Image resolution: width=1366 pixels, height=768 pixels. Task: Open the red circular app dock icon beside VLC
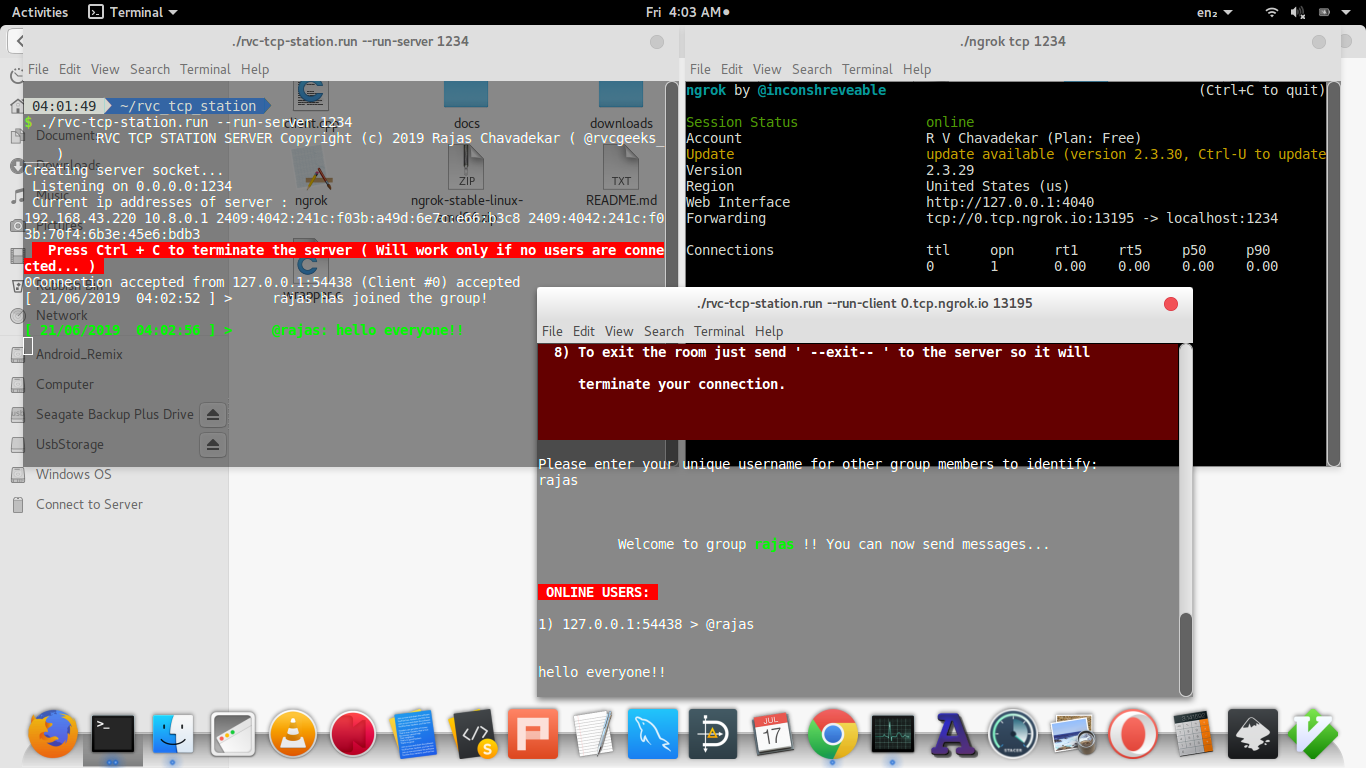352,734
